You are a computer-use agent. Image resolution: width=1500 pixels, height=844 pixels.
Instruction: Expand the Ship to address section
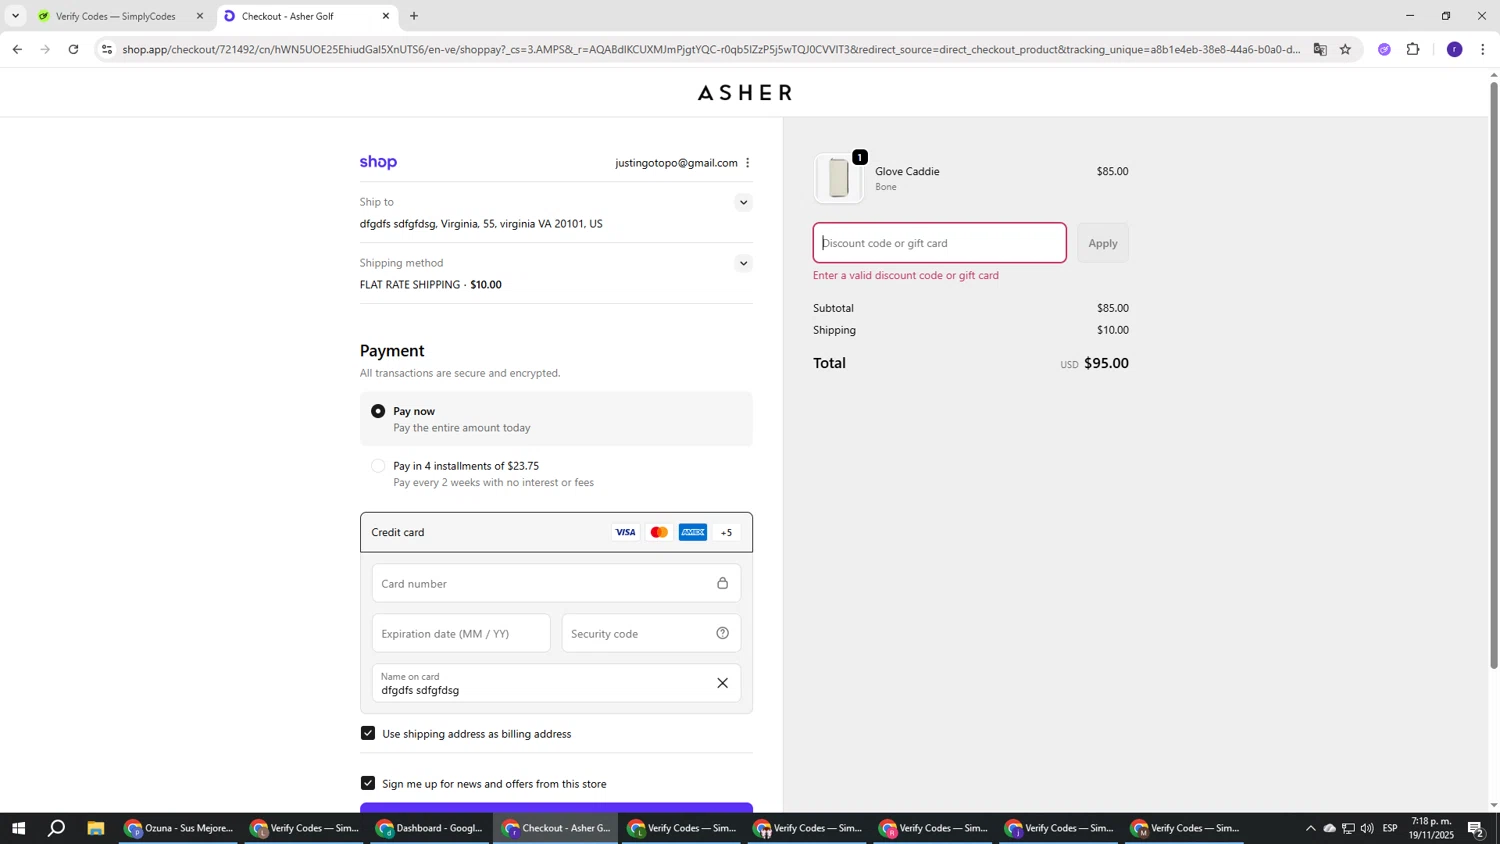(x=743, y=203)
